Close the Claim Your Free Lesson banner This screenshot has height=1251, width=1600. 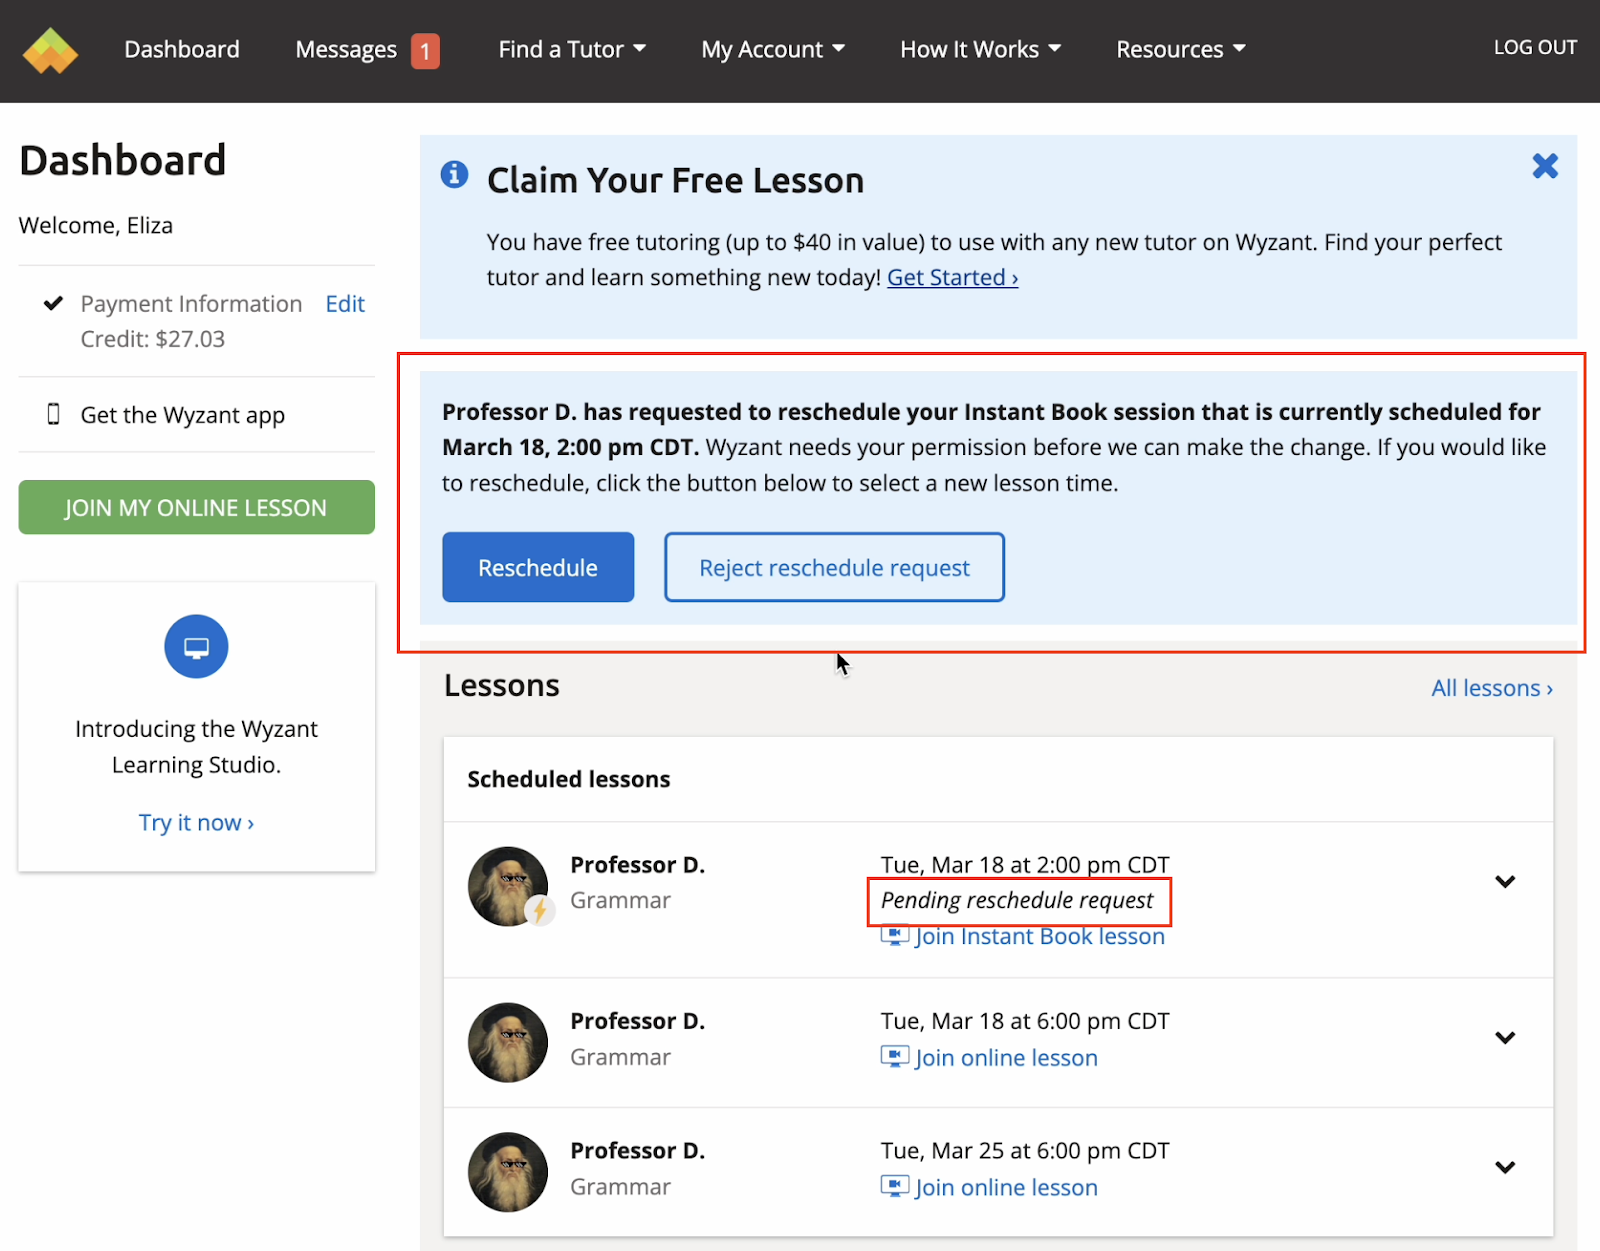(x=1545, y=166)
